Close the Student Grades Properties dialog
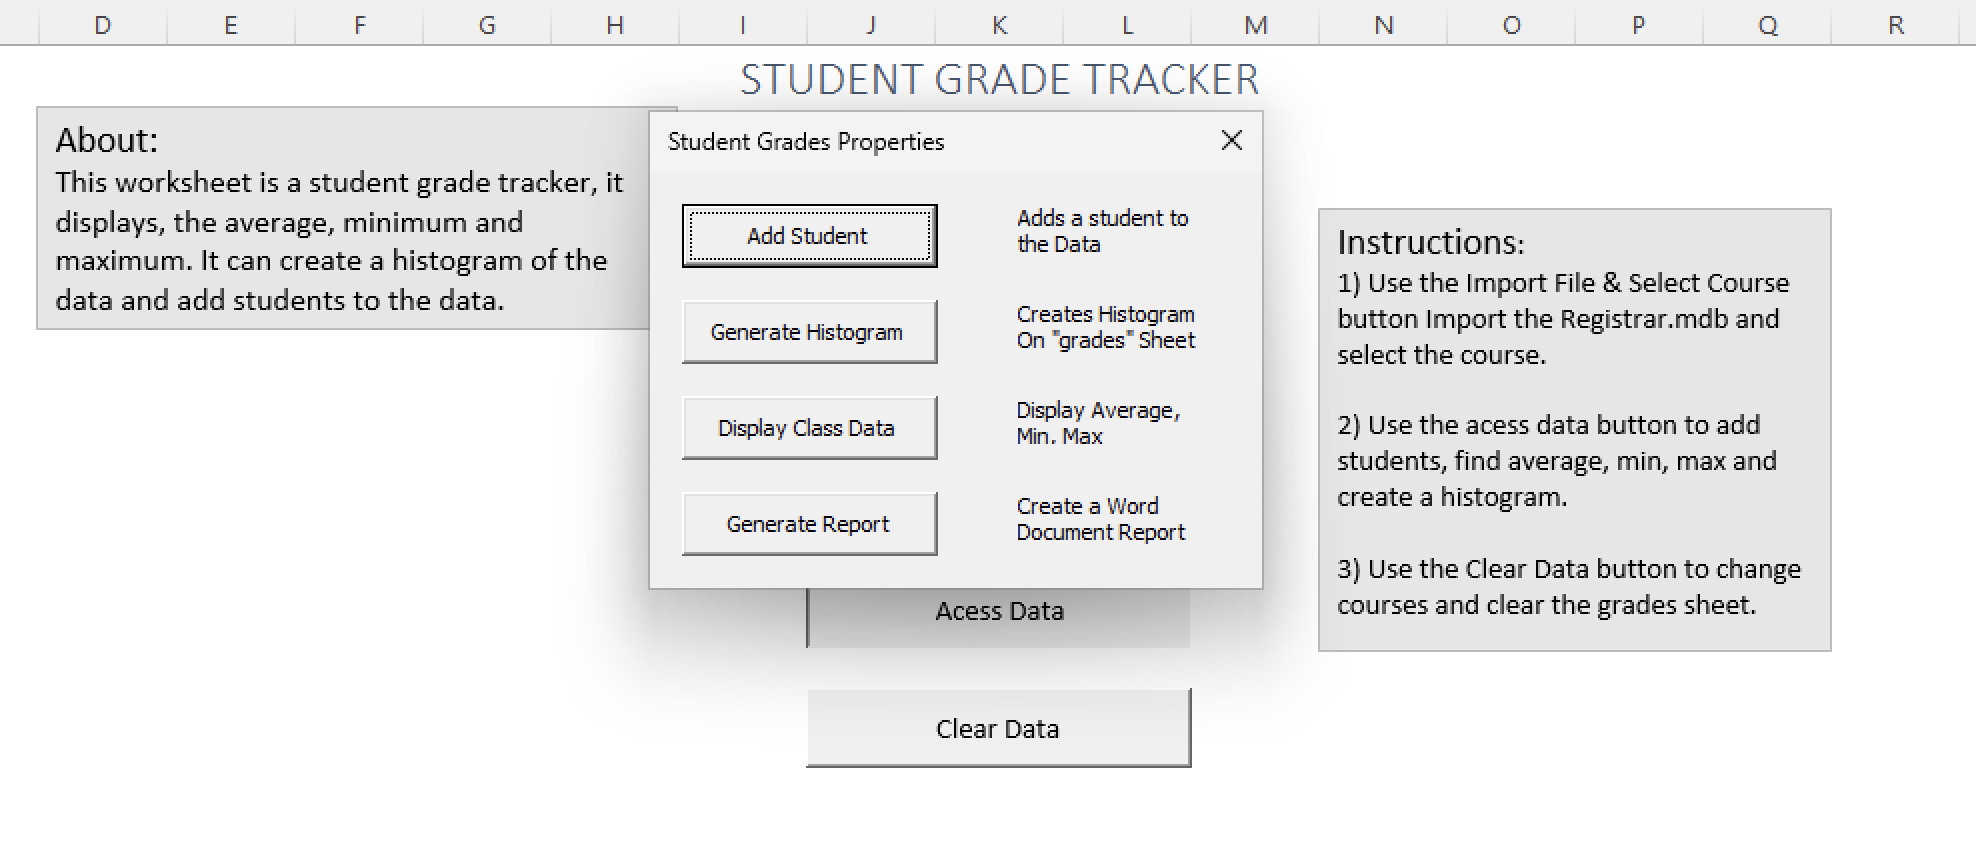The width and height of the screenshot is (1976, 862). coord(1232,141)
